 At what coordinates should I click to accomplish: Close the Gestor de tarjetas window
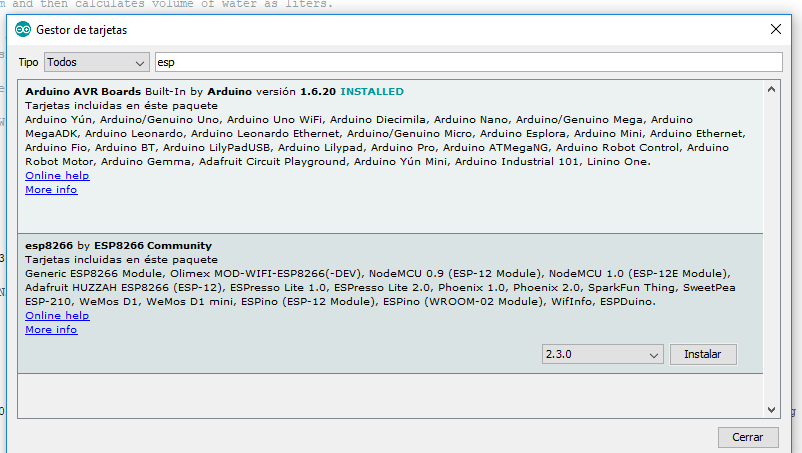coord(775,30)
